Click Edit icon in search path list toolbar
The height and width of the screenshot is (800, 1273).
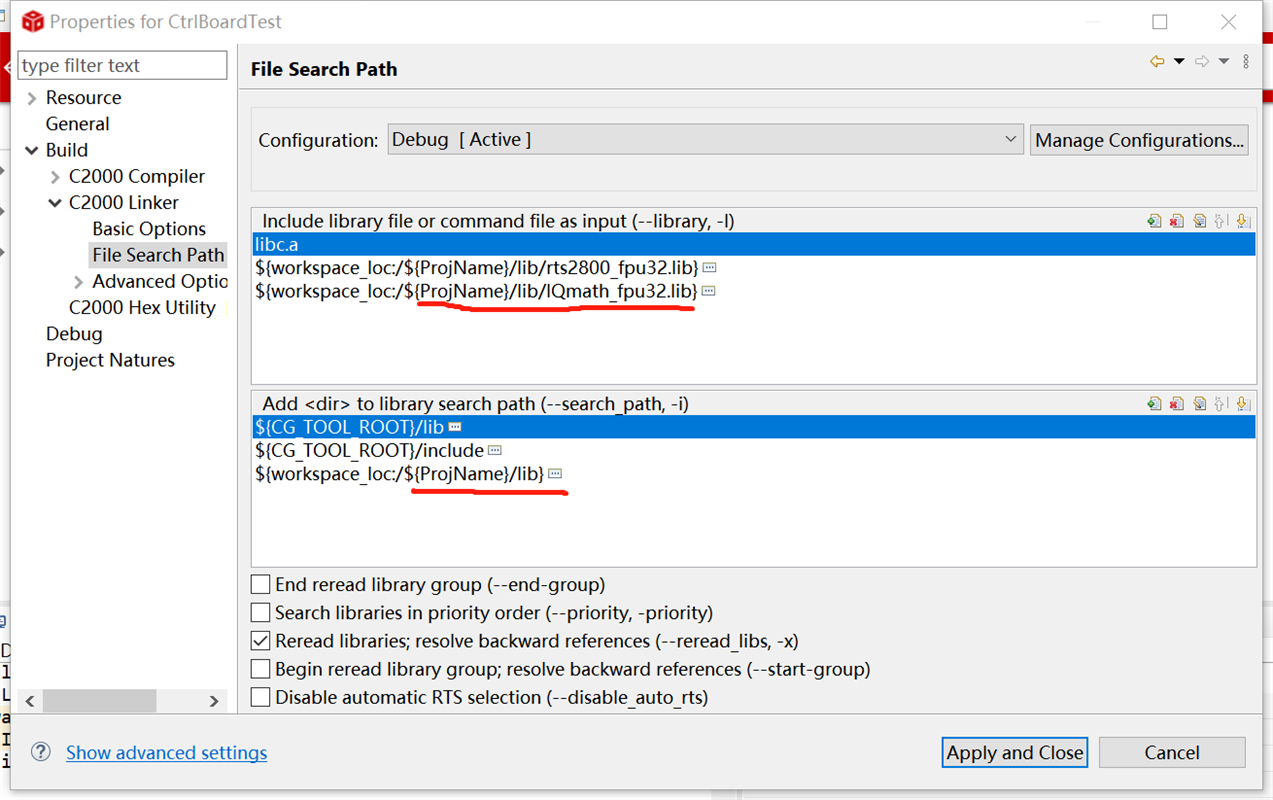click(1199, 404)
